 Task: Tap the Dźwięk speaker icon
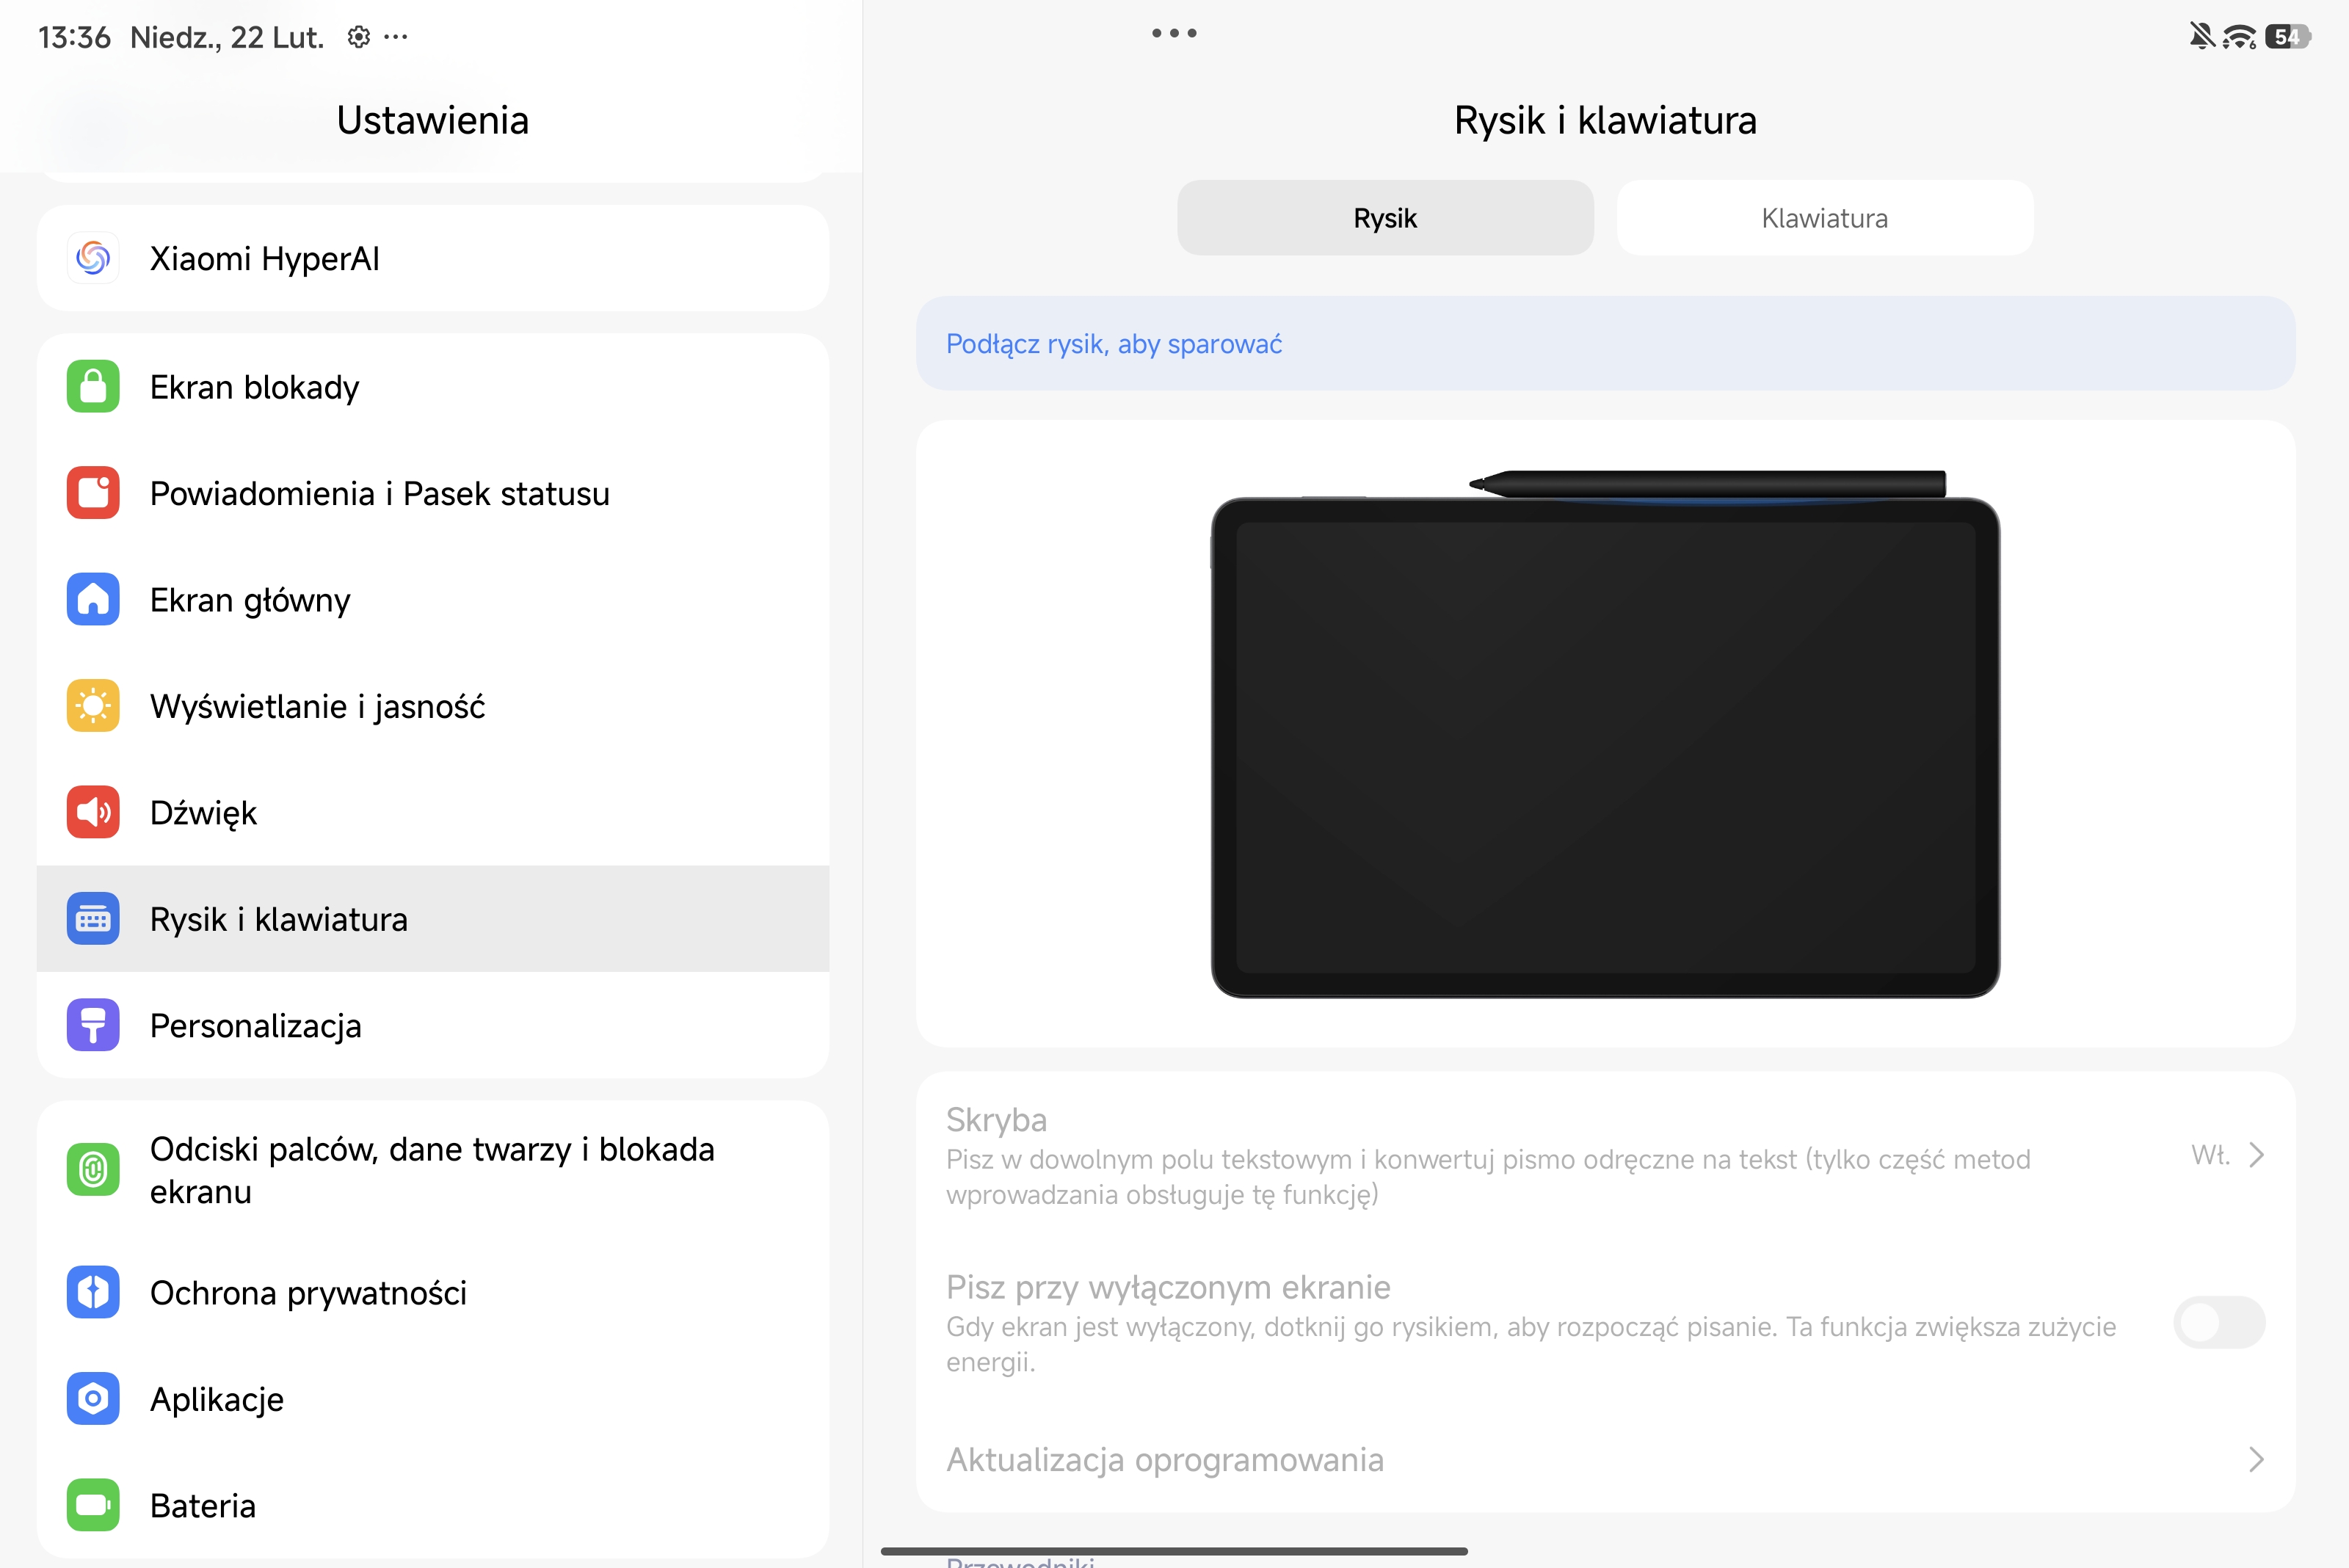click(x=93, y=812)
